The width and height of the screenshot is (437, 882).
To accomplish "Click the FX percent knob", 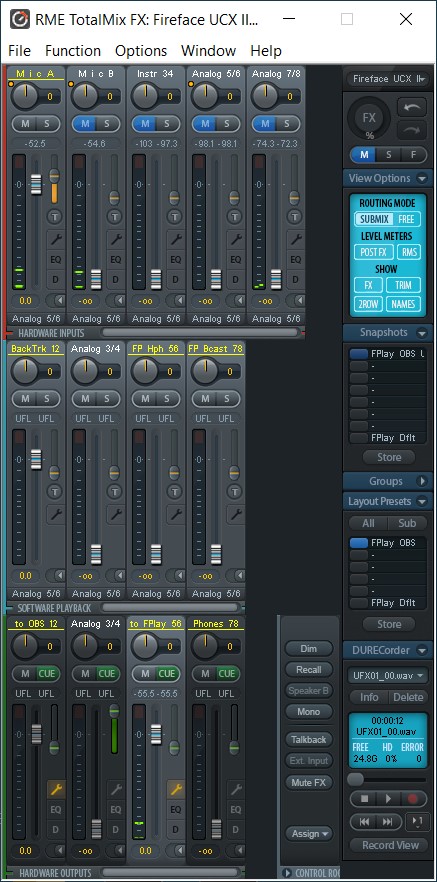I will pyautogui.click(x=368, y=118).
